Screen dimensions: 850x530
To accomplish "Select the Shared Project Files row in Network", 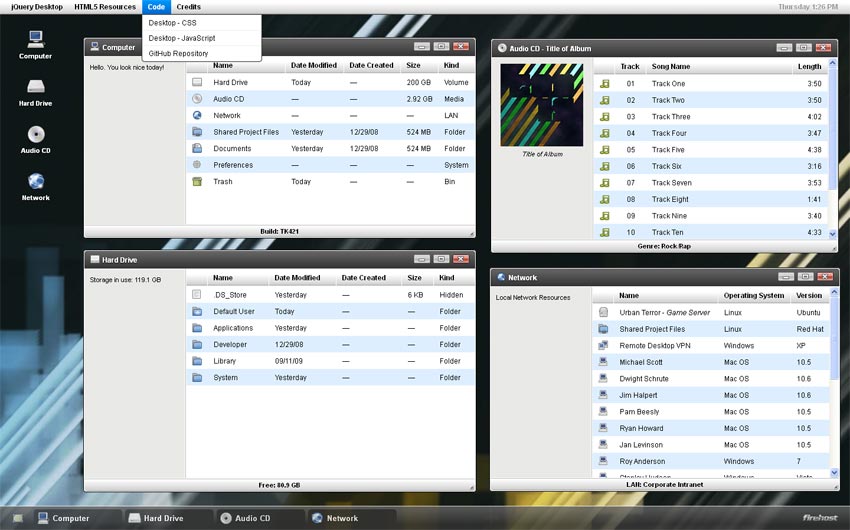I will pos(652,329).
